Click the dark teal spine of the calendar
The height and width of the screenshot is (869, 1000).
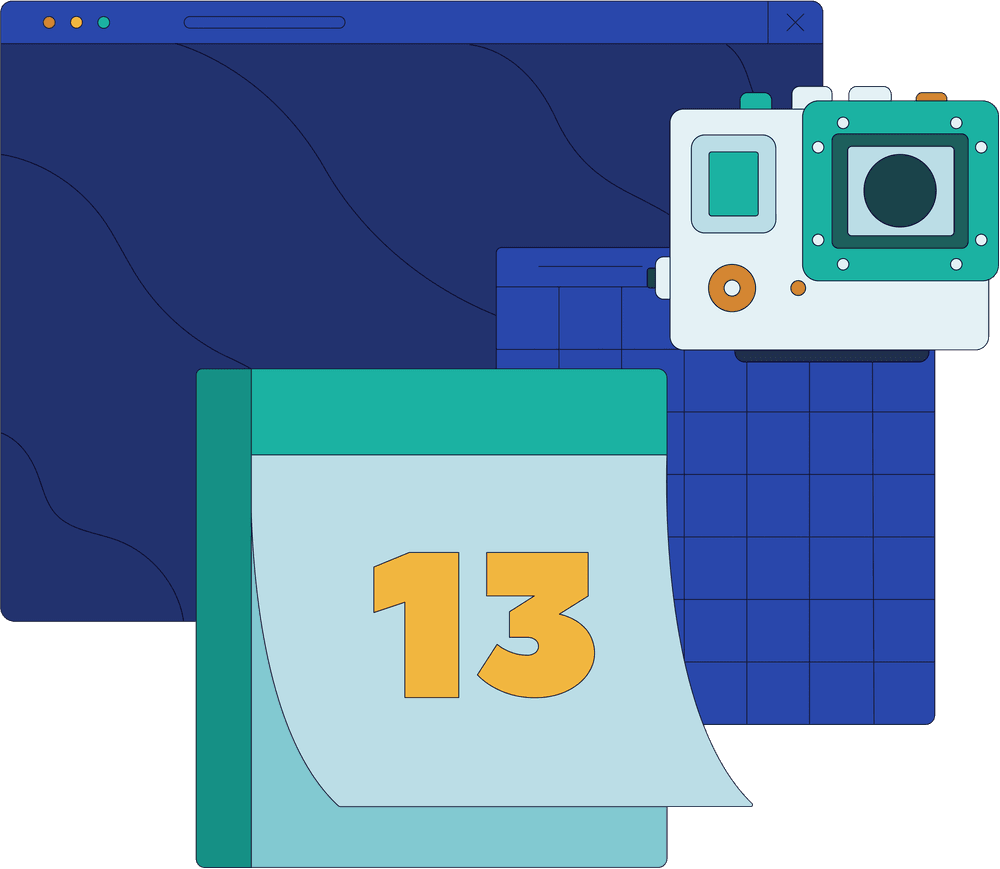(224, 618)
